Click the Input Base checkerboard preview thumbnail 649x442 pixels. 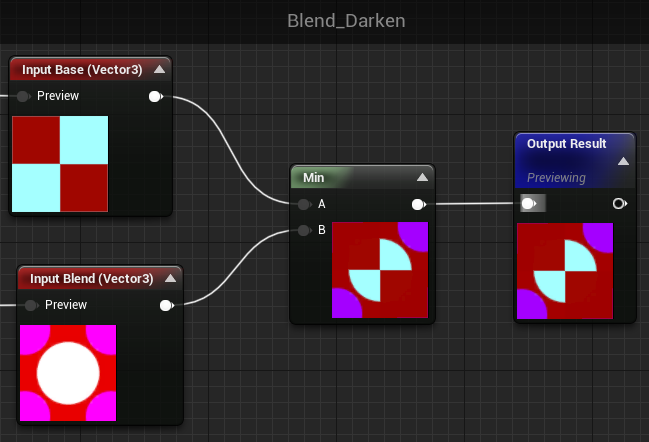60,164
